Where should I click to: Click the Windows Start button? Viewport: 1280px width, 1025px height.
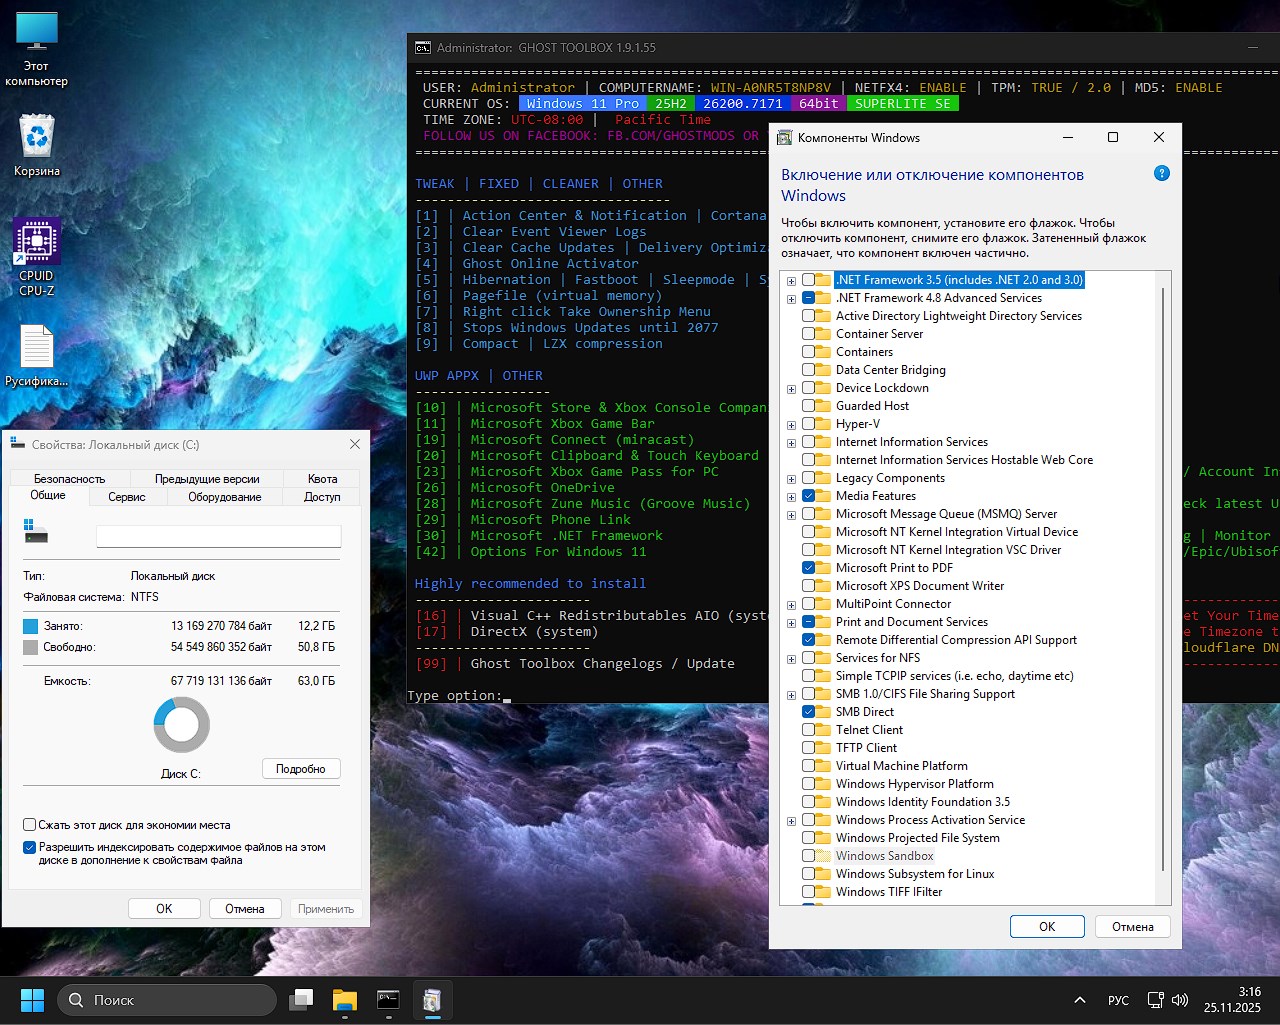pyautogui.click(x=32, y=999)
